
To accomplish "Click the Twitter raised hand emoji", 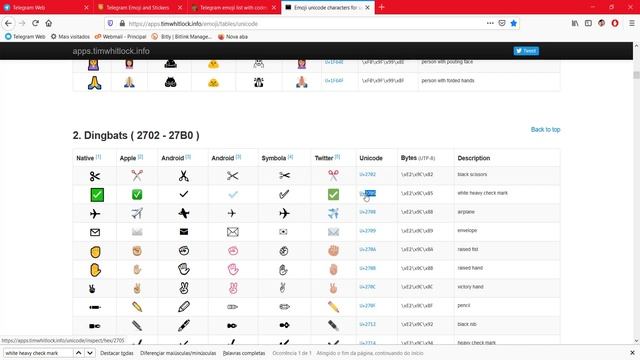I will coord(333,269).
